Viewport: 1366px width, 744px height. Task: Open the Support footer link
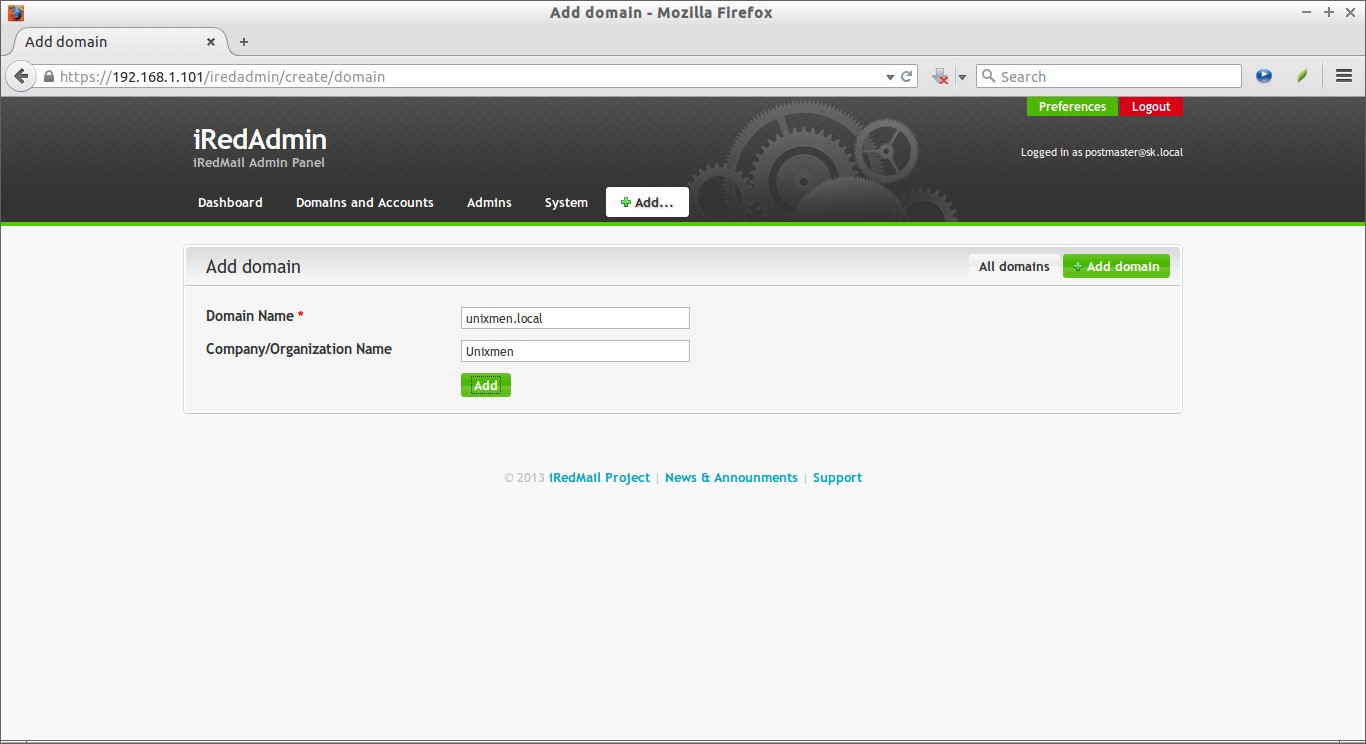pos(837,478)
